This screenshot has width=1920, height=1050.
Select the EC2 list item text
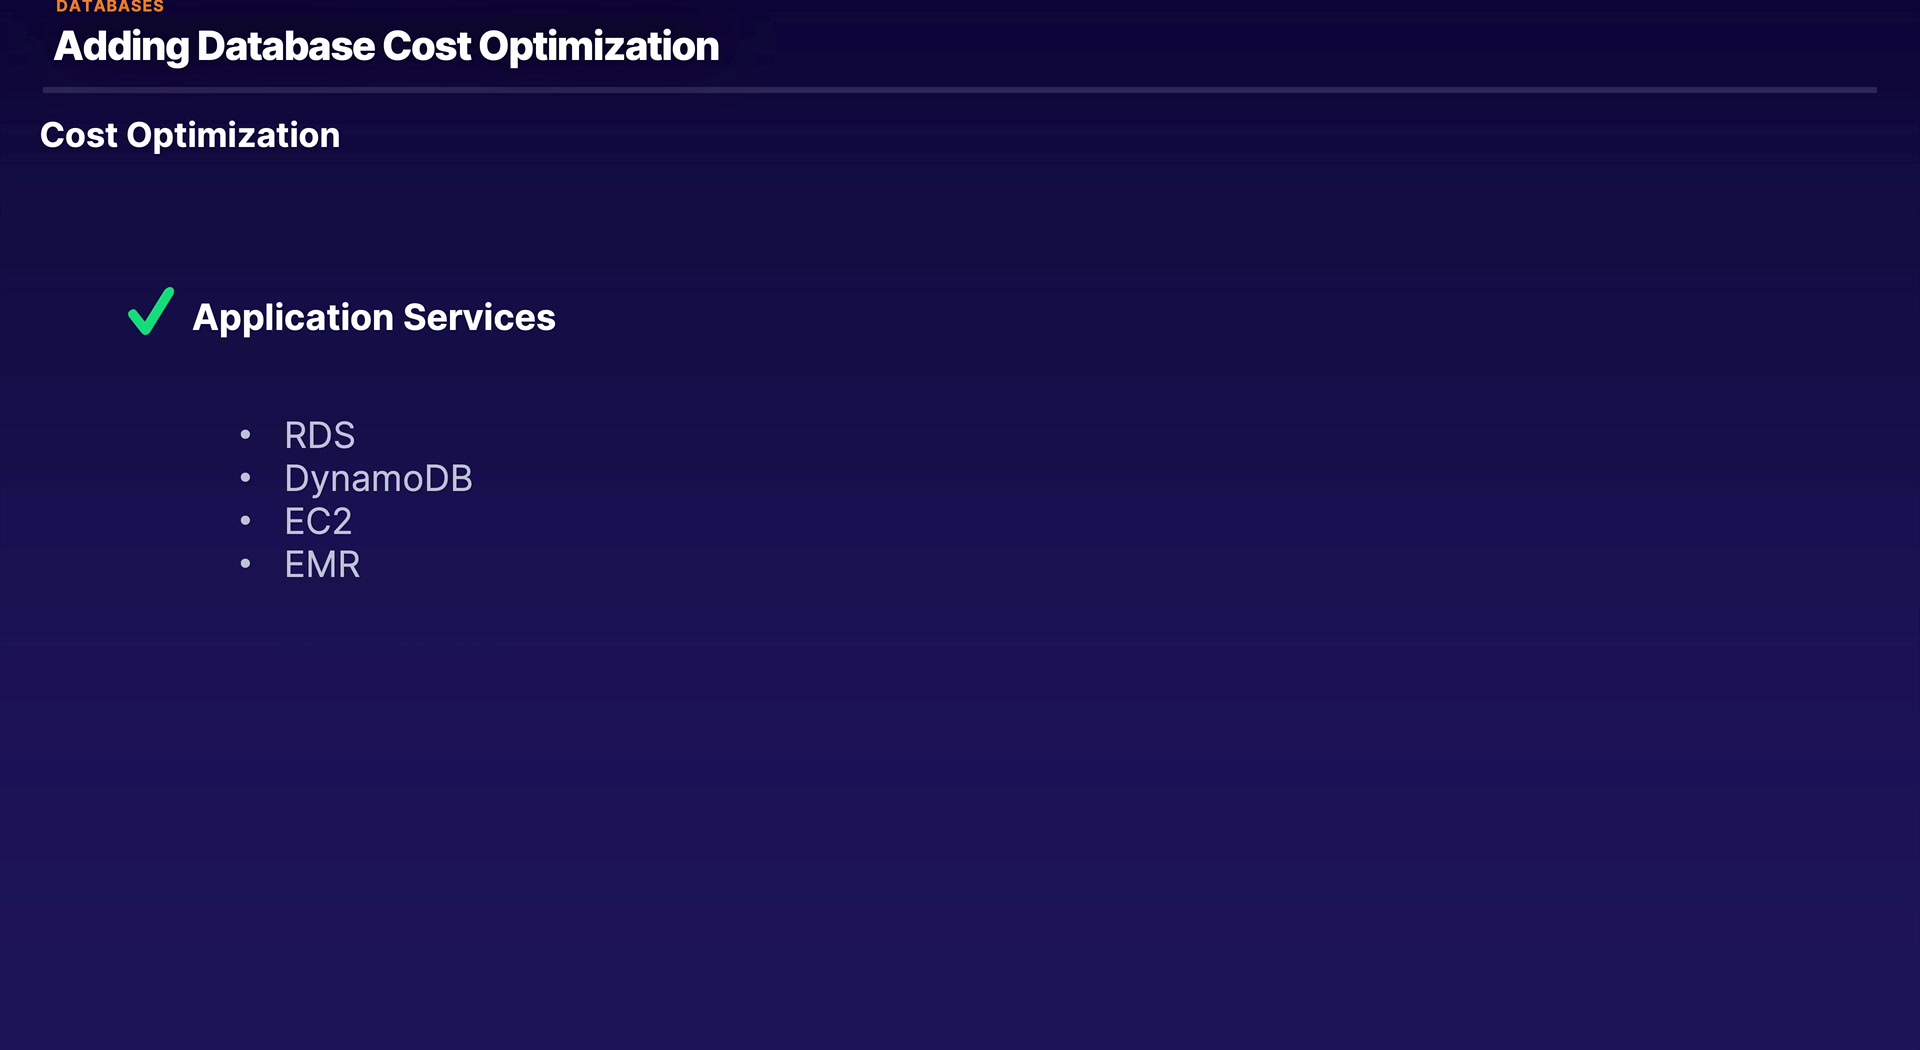click(318, 522)
